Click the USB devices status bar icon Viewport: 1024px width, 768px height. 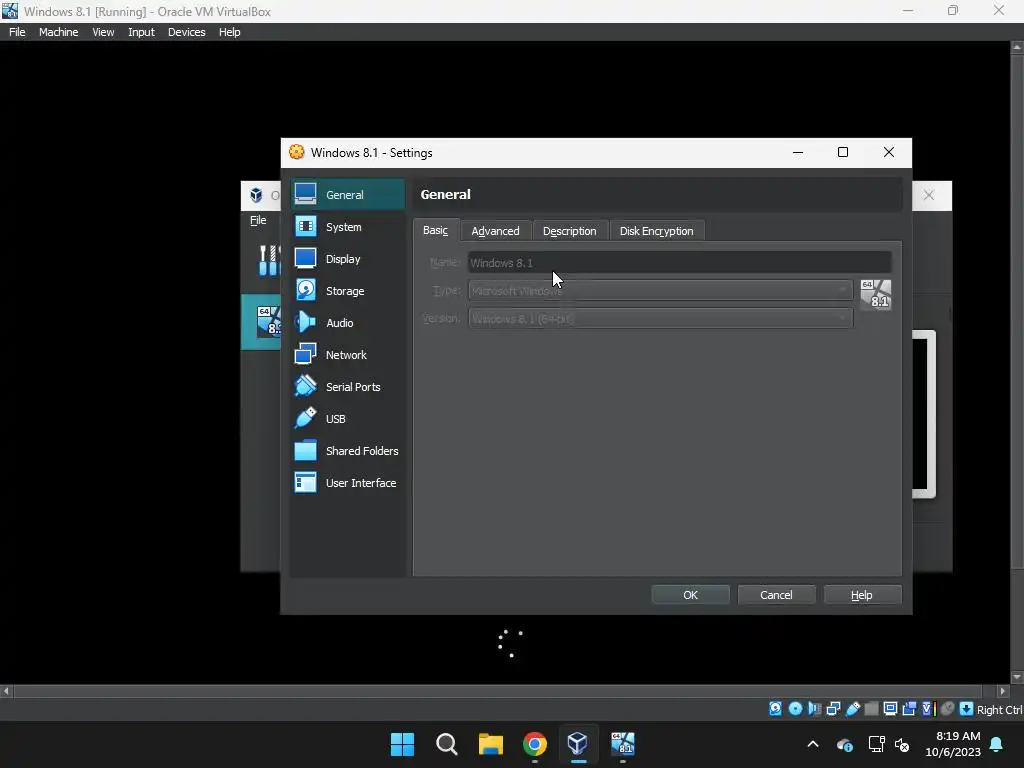[852, 709]
